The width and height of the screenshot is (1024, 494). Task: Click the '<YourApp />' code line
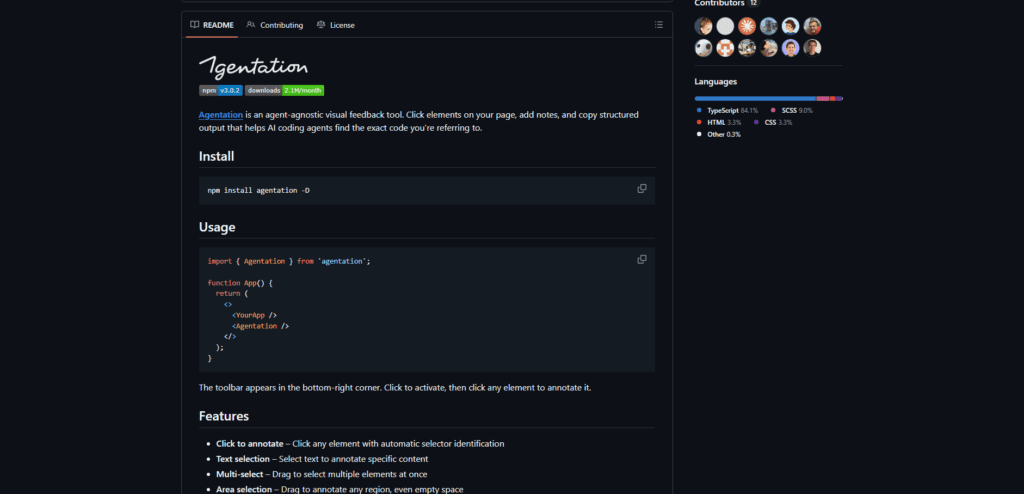[x=254, y=315]
